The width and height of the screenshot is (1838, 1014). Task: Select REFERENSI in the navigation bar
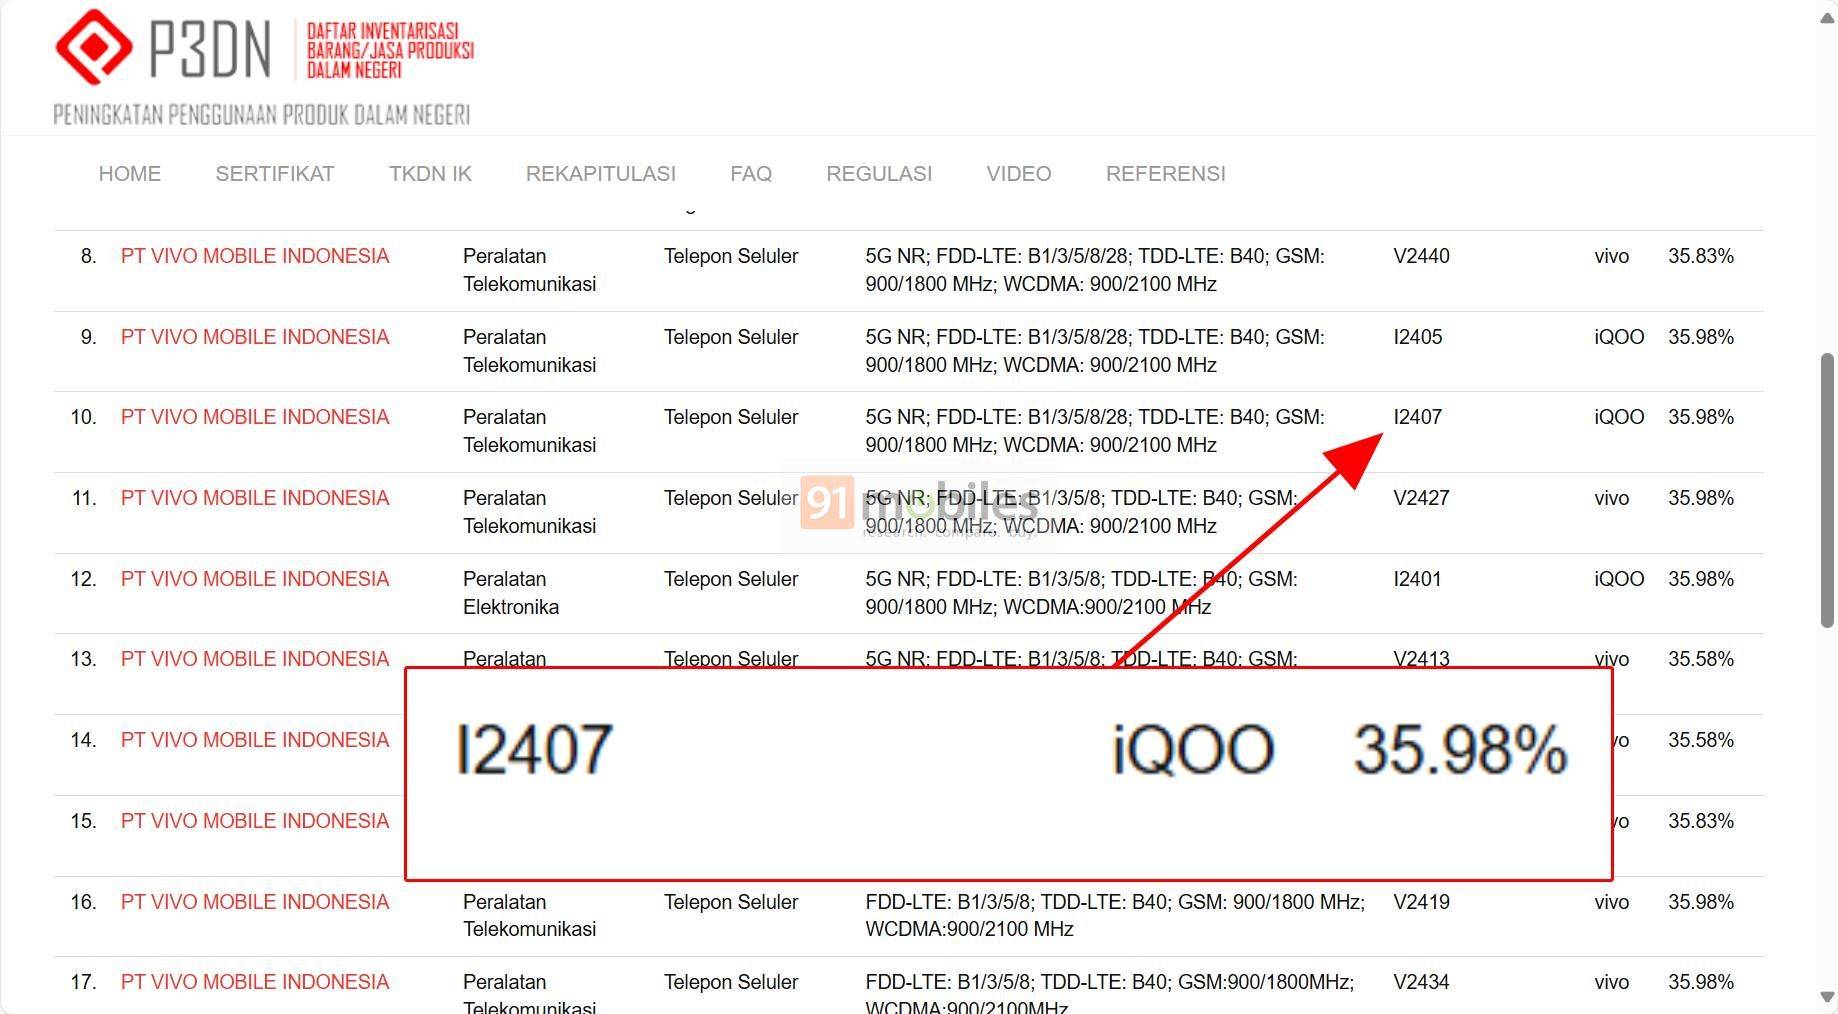pos(1166,174)
